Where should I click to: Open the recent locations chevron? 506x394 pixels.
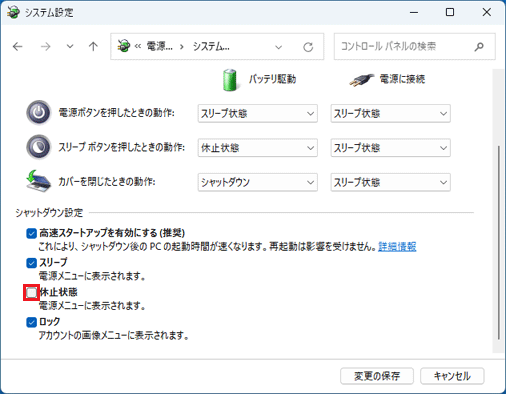[70, 46]
